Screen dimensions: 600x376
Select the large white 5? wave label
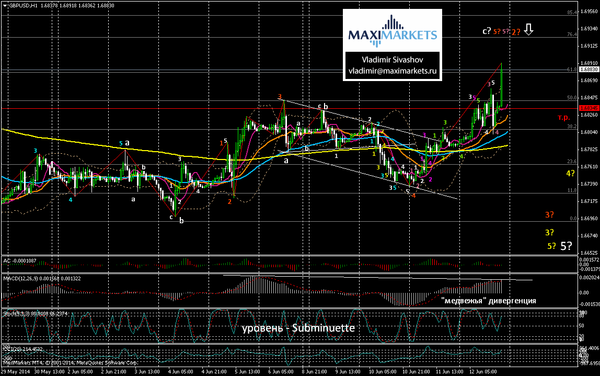pyautogui.click(x=566, y=246)
